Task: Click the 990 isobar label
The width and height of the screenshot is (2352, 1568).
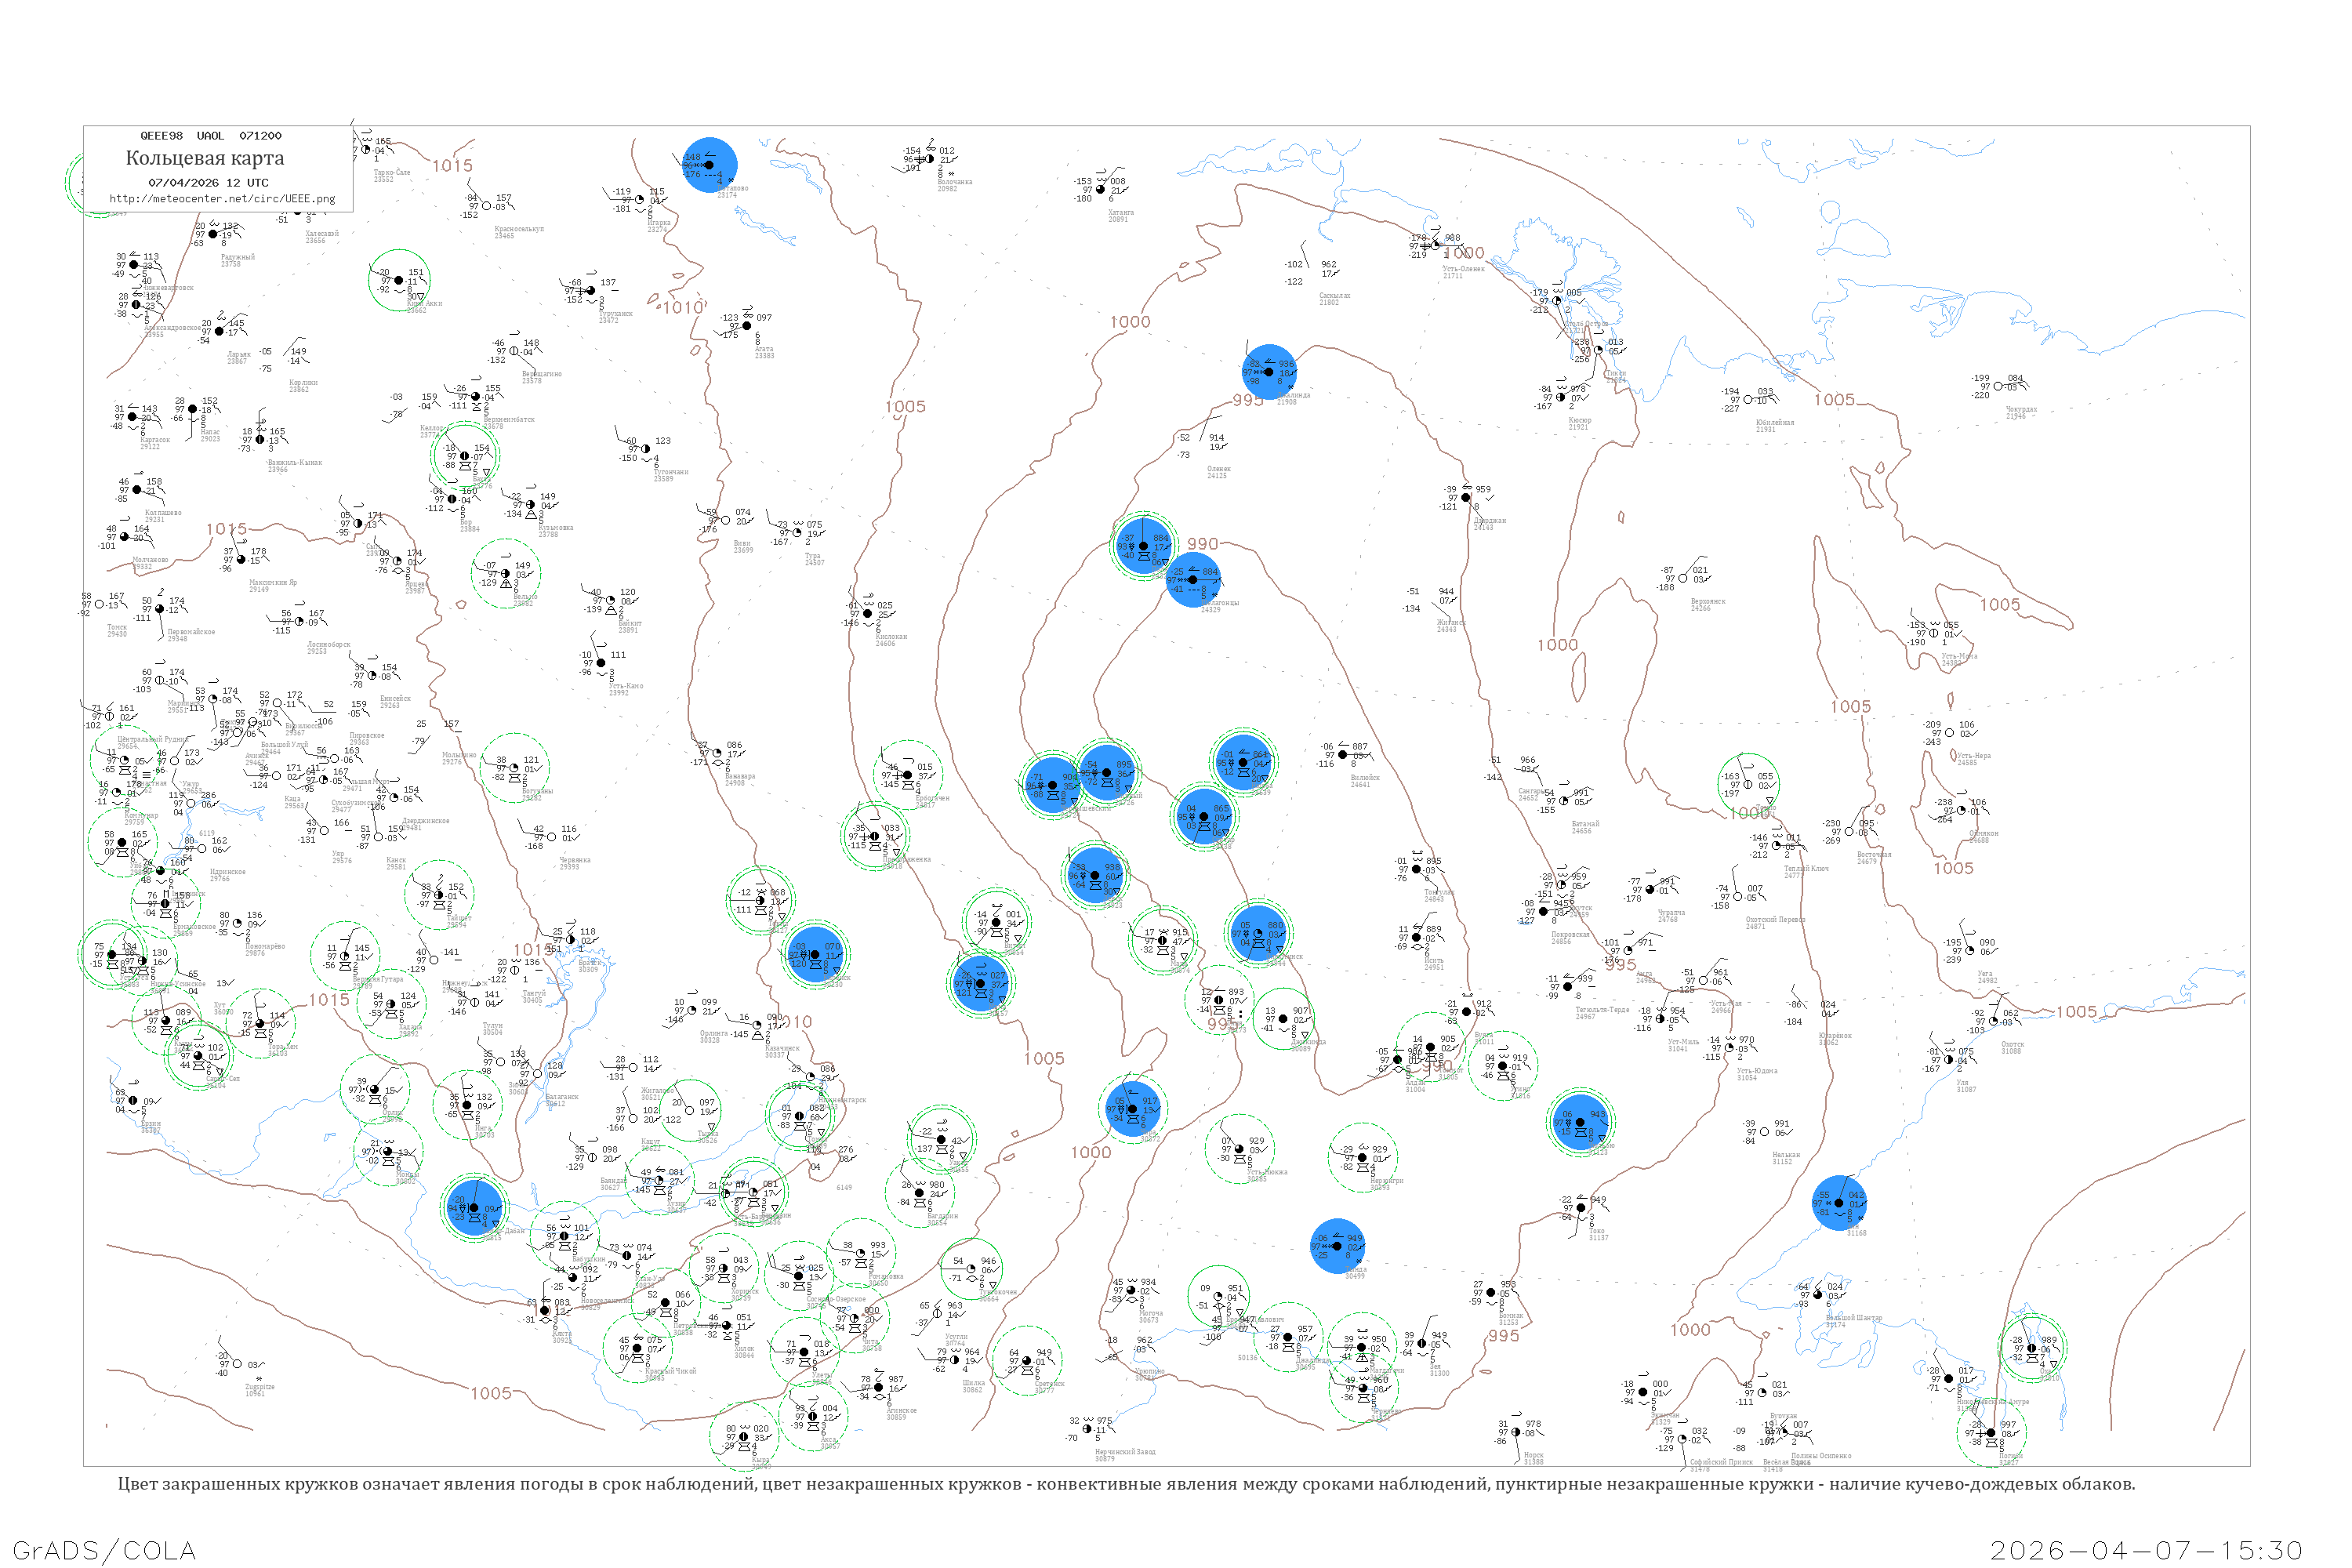Action: [x=1202, y=544]
